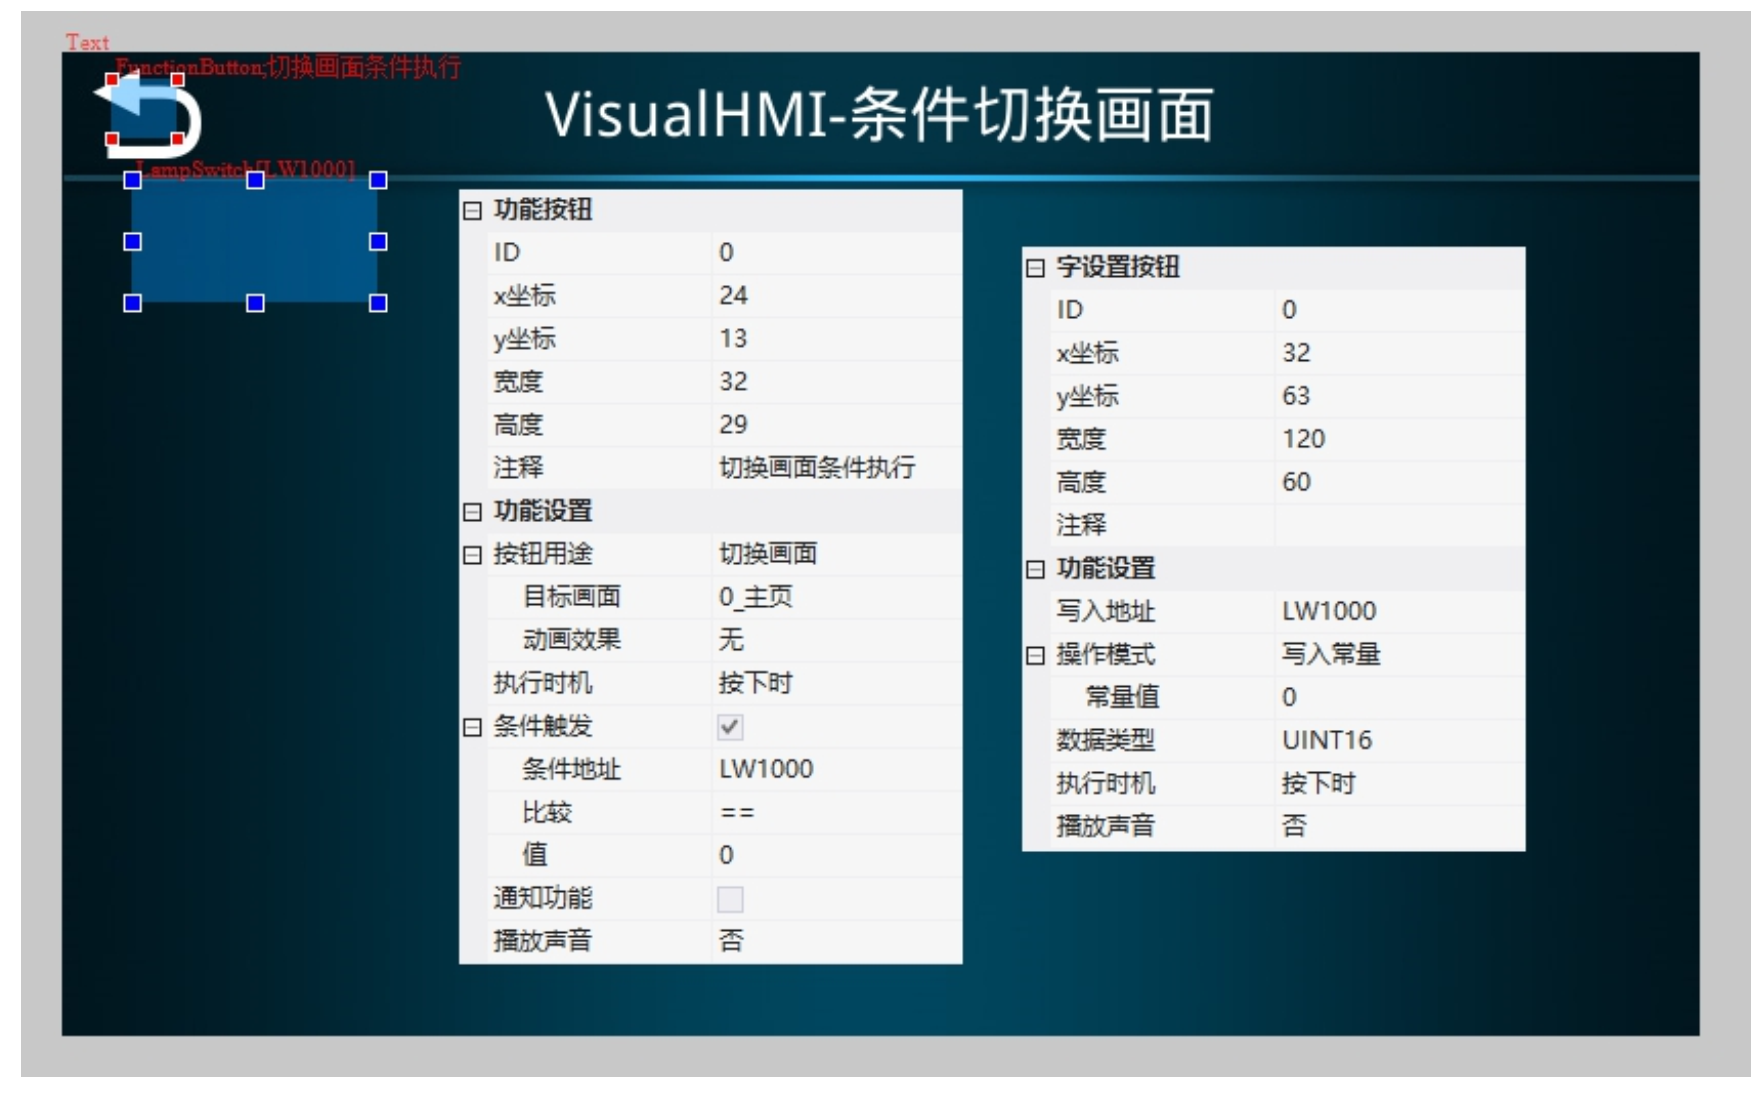
Task: Select the blue LampSwitch rectangle
Action: pyautogui.click(x=255, y=242)
